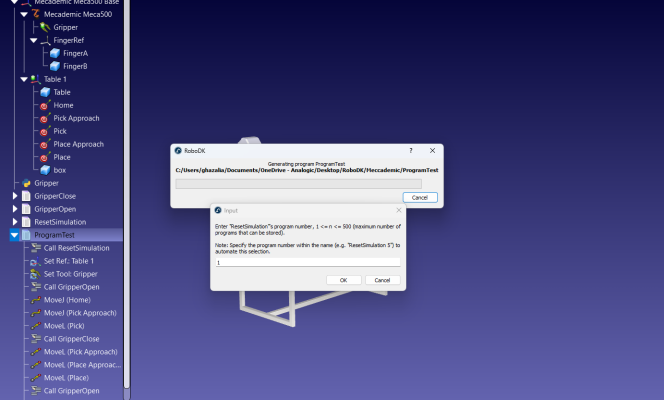Select the FingerA cube object icon
Screen dimensions: 664x400
pyautogui.click(x=55, y=53)
